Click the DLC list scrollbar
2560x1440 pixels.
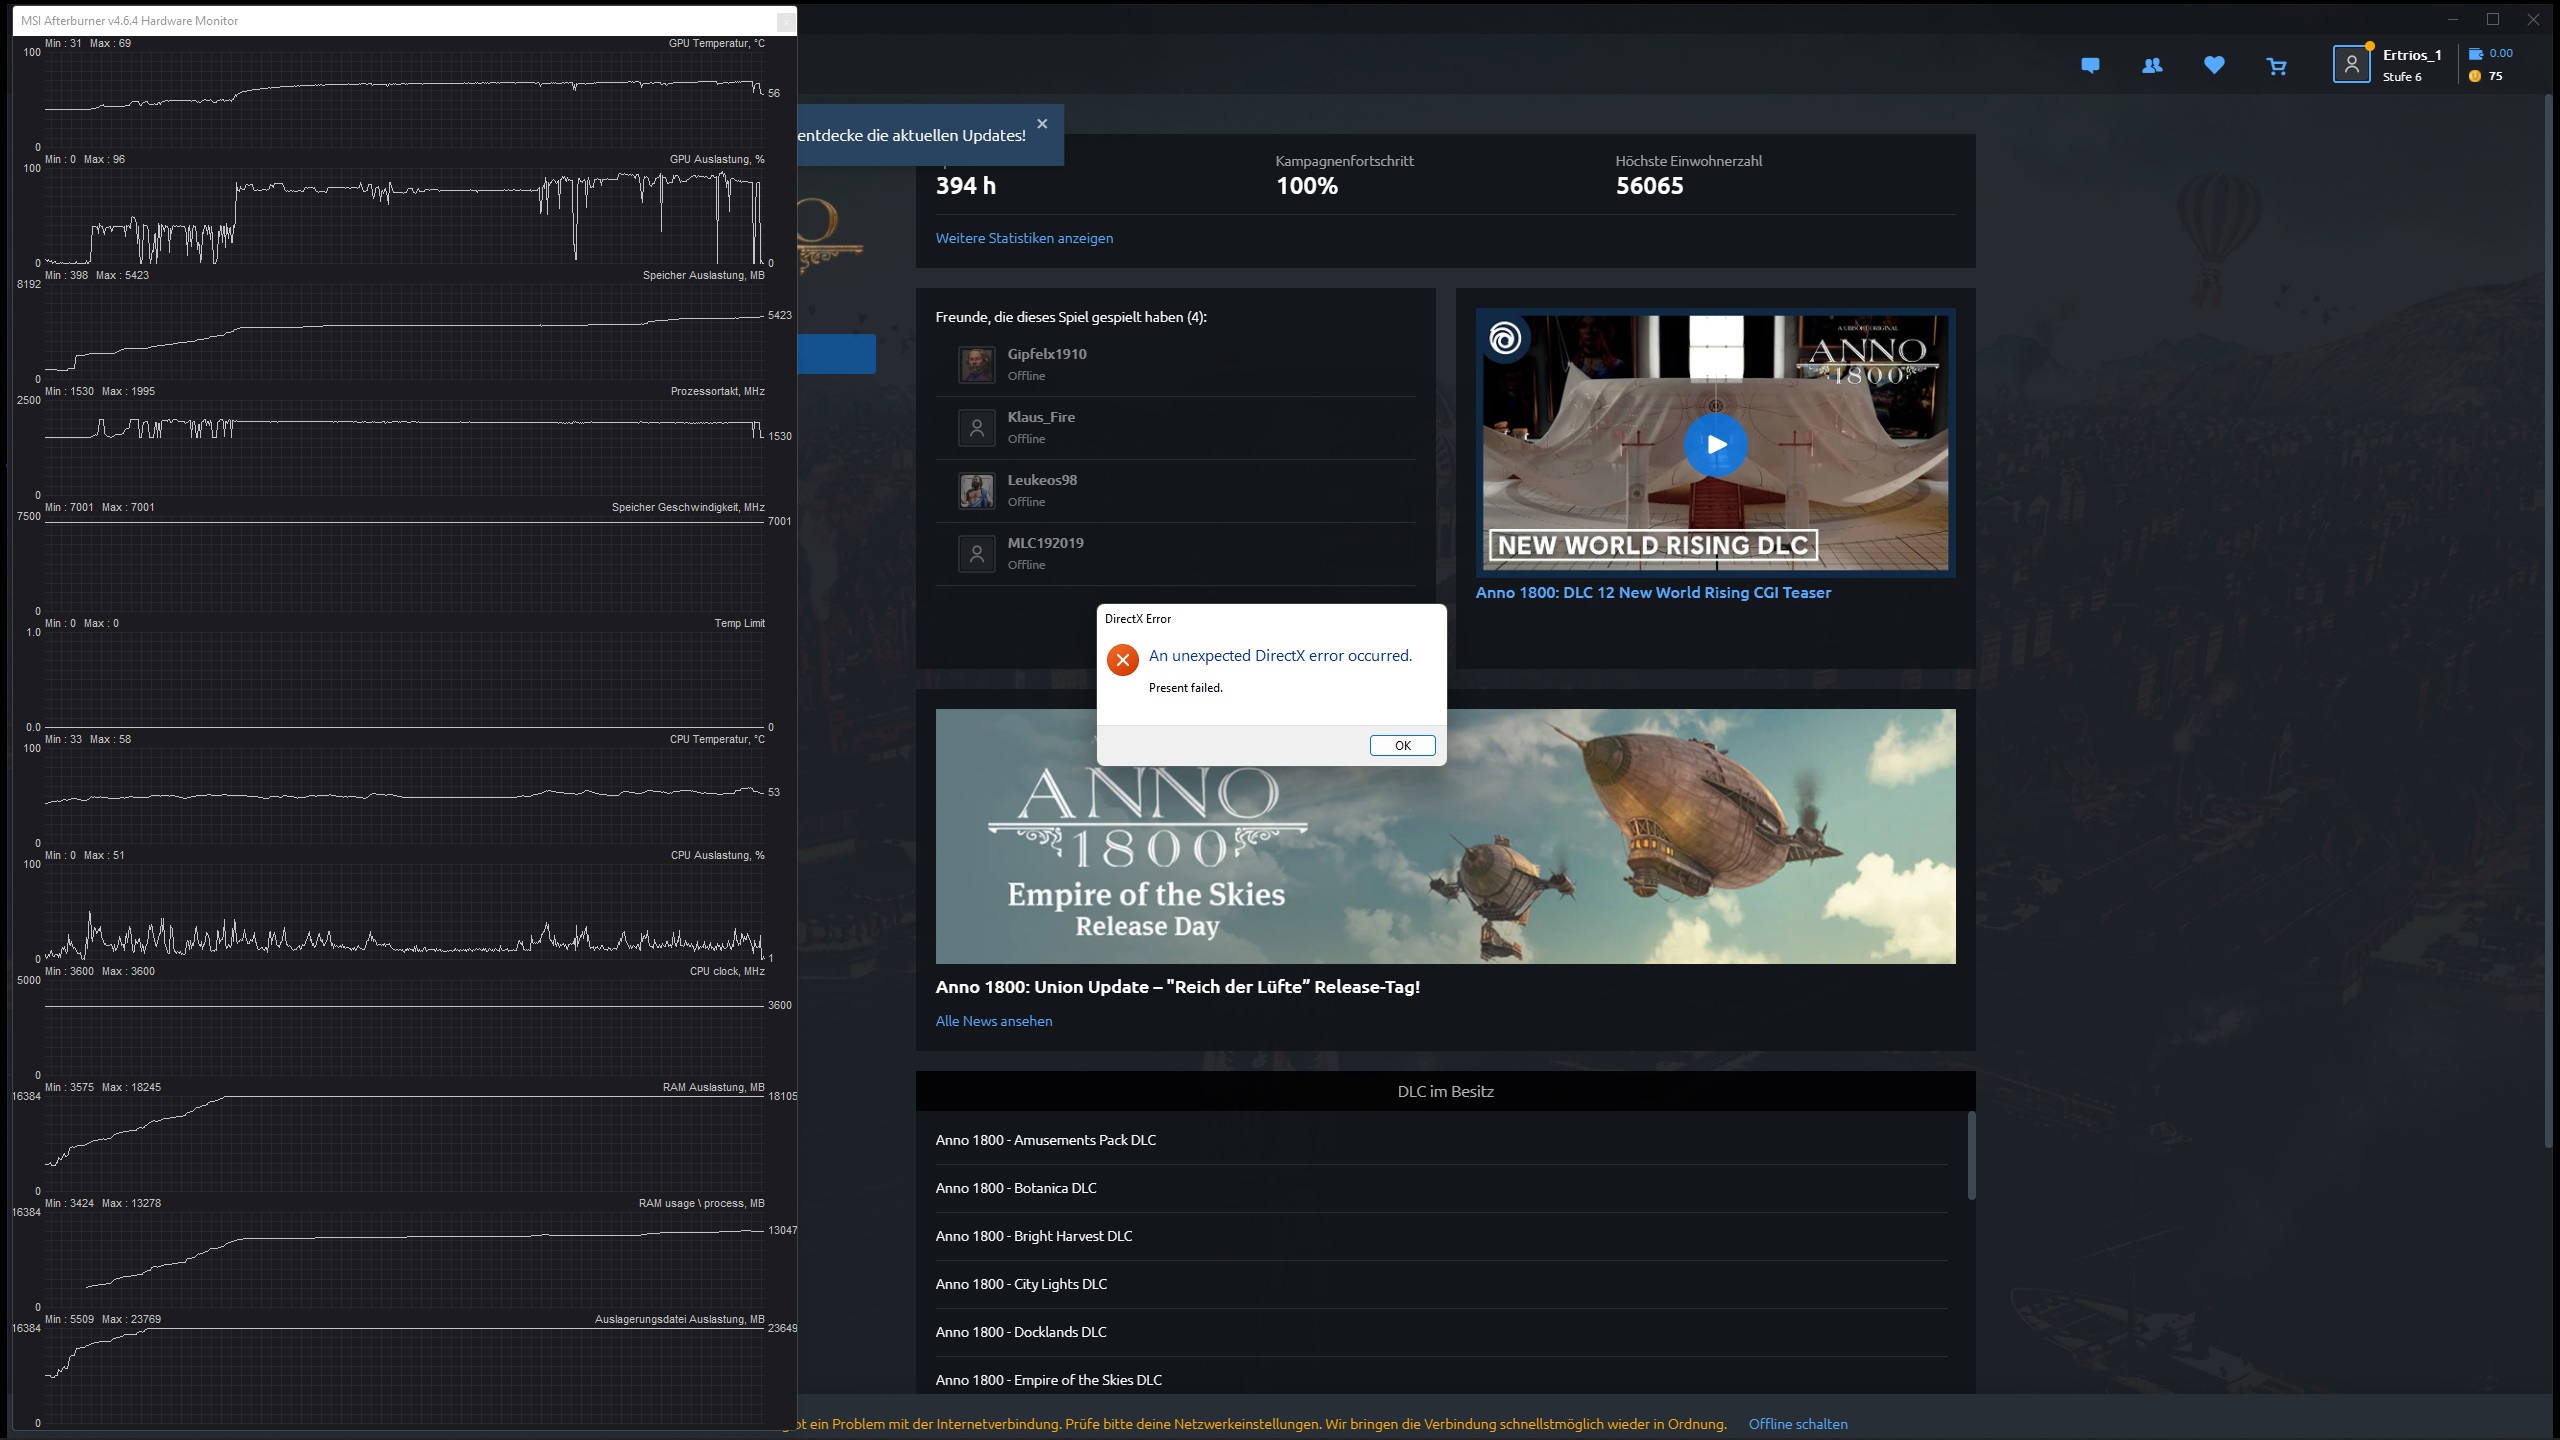1971,1155
